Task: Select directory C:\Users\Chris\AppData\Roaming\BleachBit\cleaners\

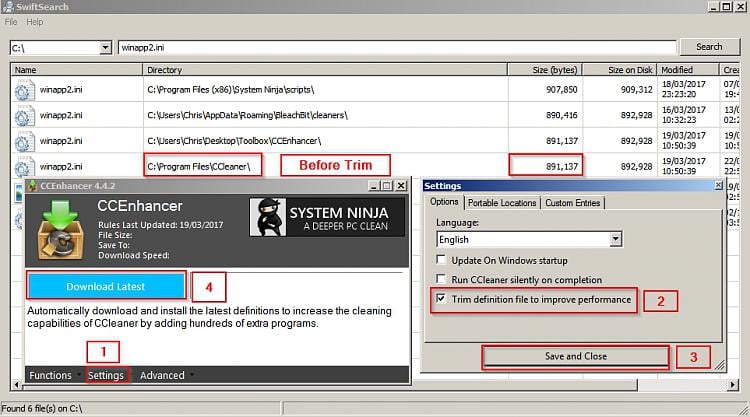Action: click(247, 115)
